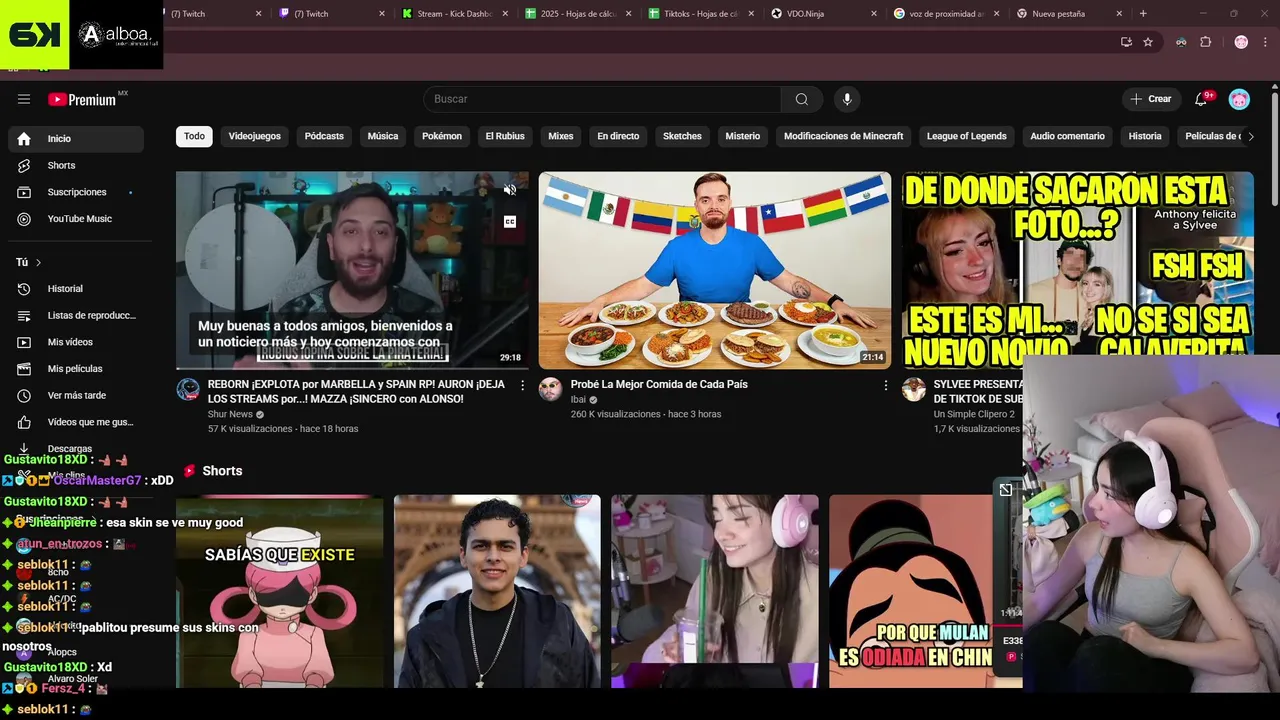Screen dimensions: 1280x720
Task: Select the Videojuegos filter chip
Action: pyautogui.click(x=255, y=136)
